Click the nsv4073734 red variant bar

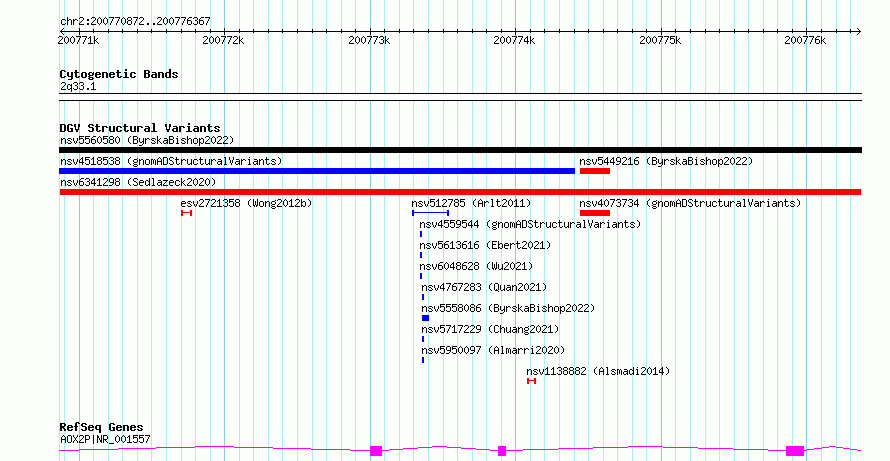pos(594,213)
